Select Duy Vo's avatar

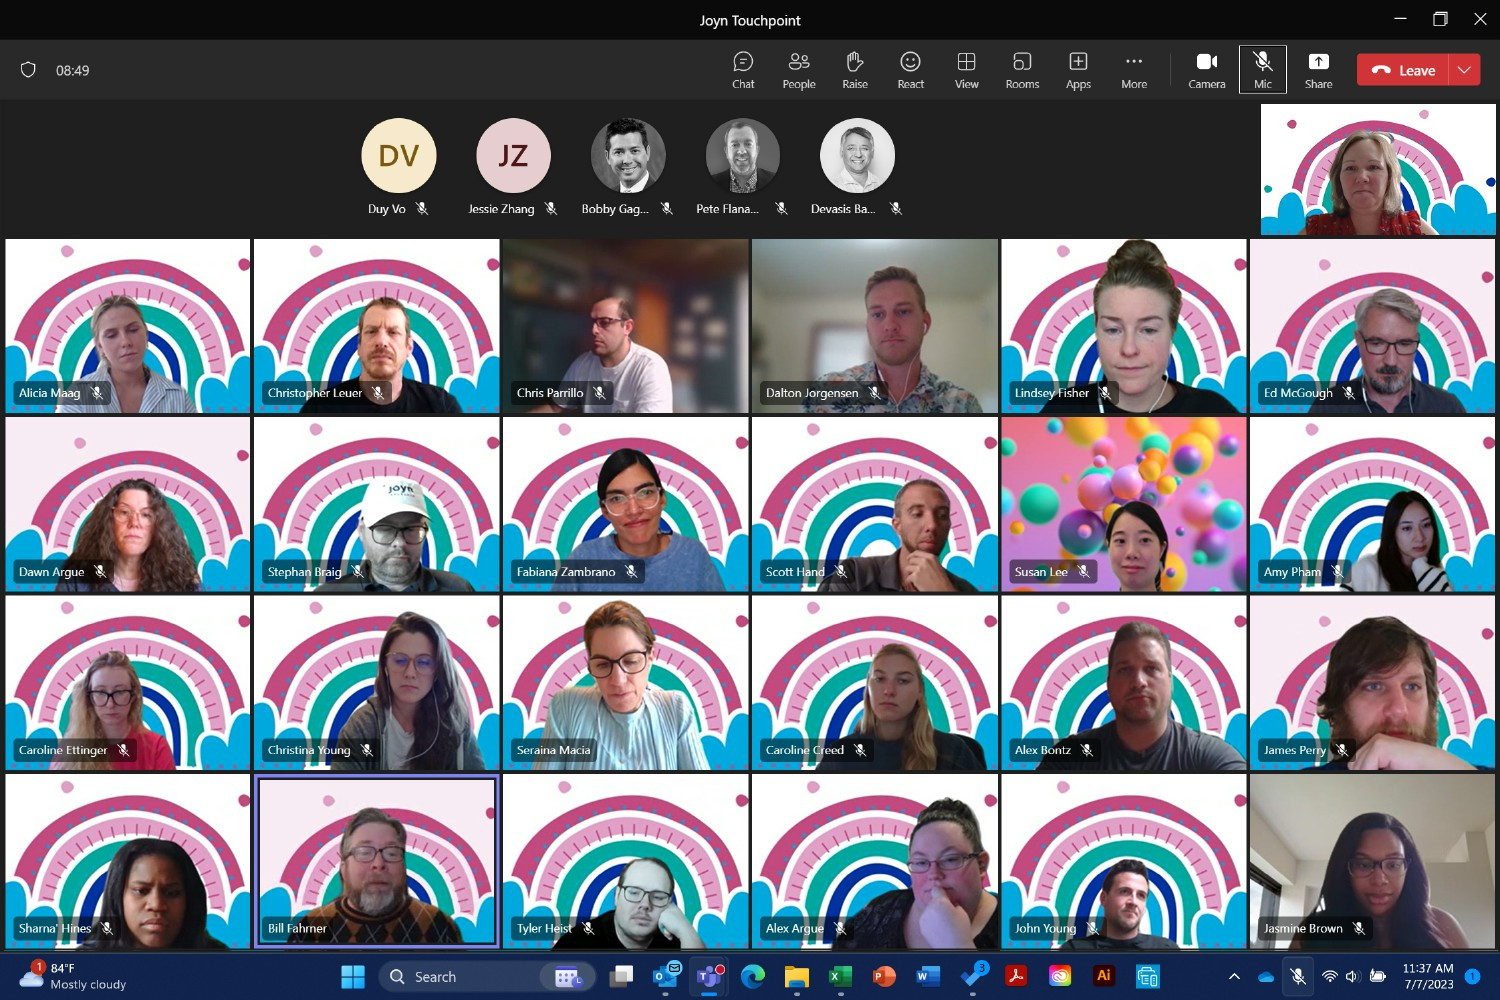coord(399,155)
